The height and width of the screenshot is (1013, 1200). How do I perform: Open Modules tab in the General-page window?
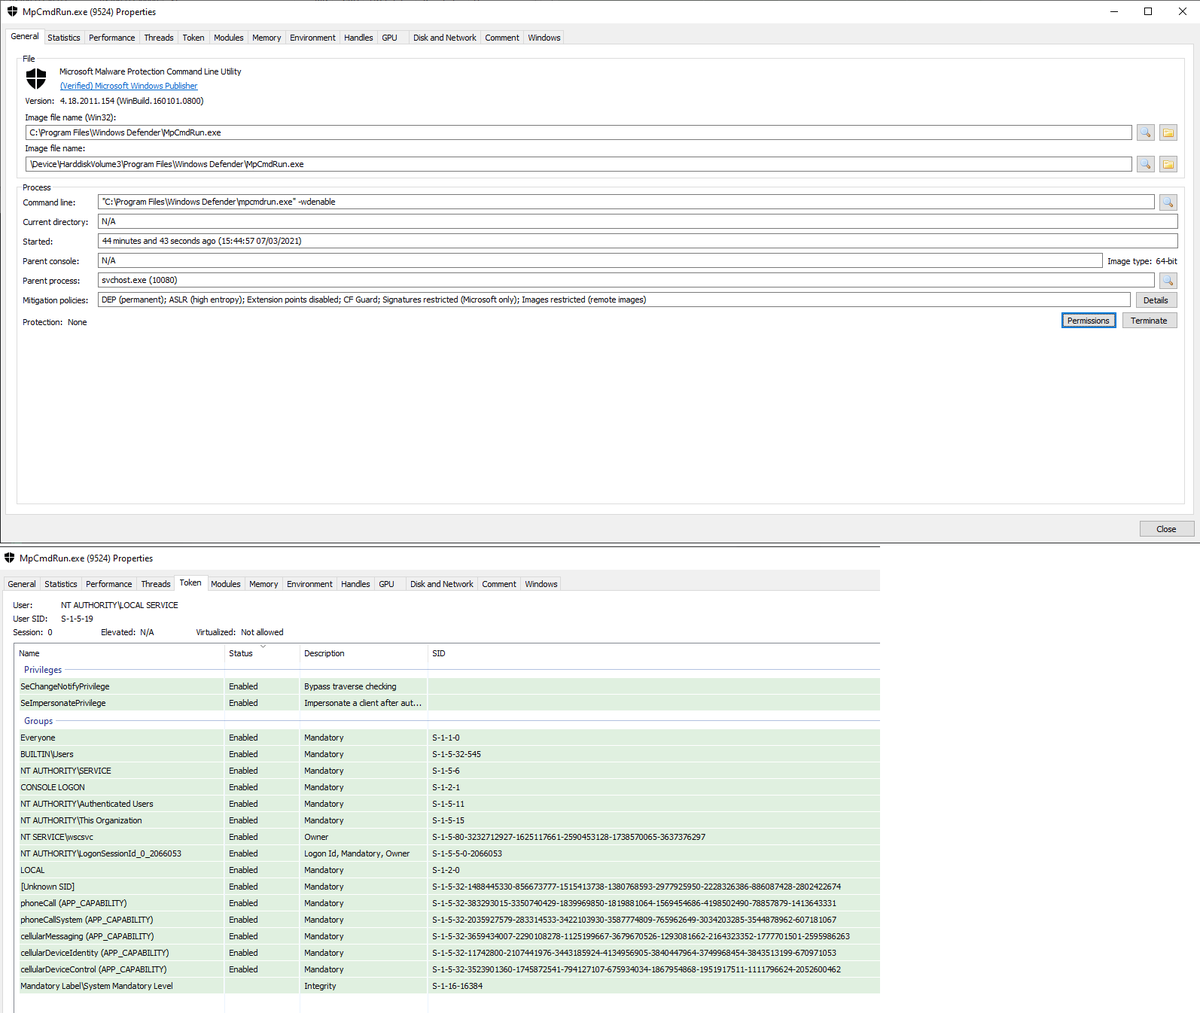tap(229, 38)
